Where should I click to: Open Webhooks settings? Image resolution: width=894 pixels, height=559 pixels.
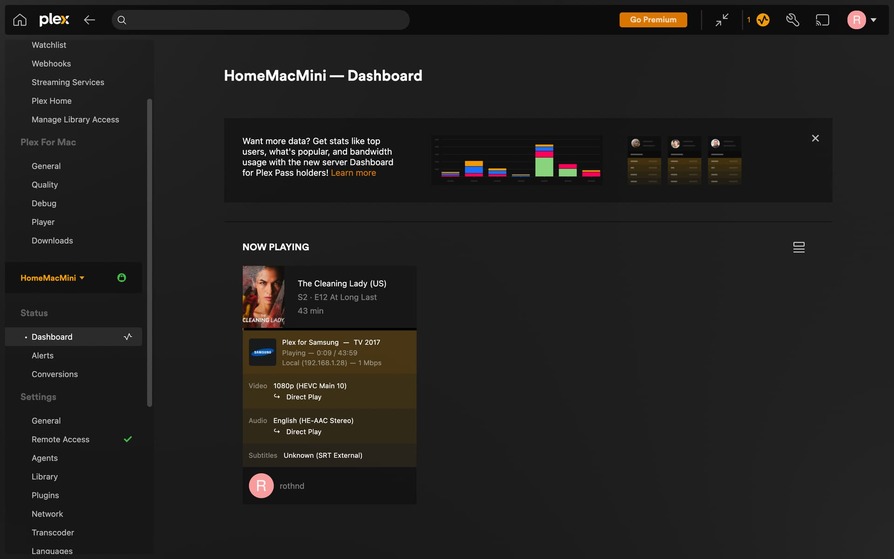tap(51, 64)
